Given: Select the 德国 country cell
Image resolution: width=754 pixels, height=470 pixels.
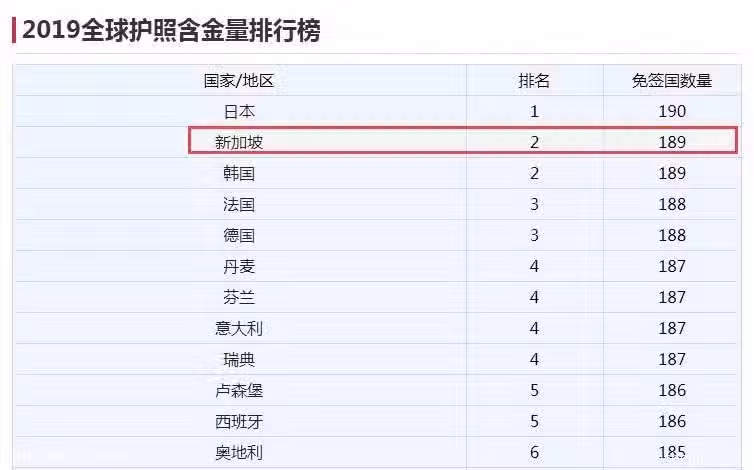Looking at the screenshot, I should [239, 236].
